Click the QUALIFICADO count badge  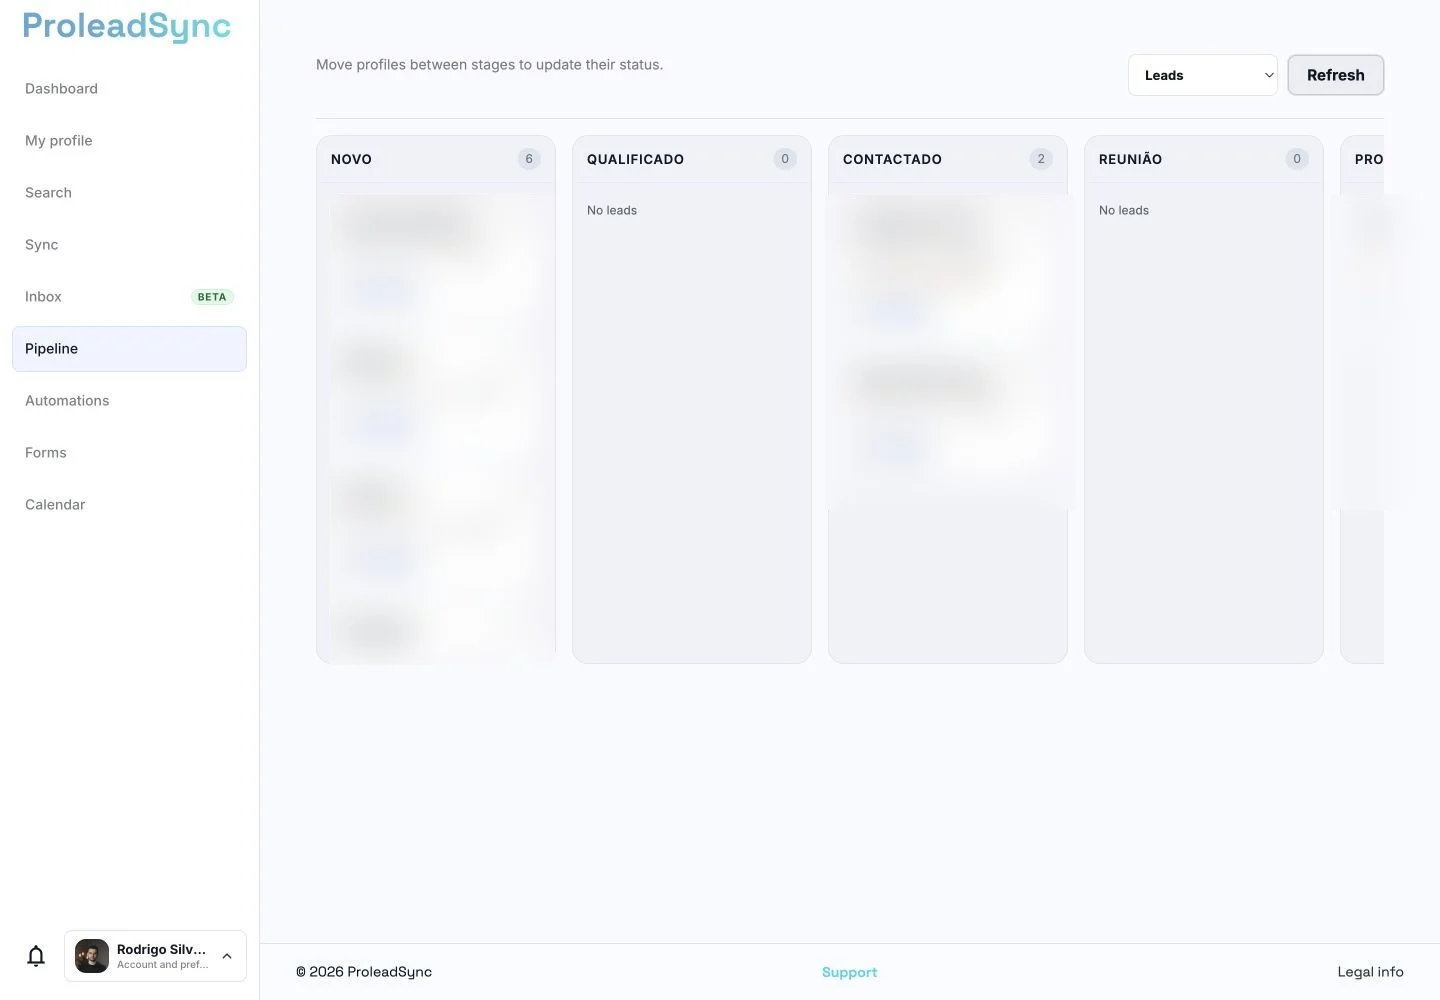point(785,159)
